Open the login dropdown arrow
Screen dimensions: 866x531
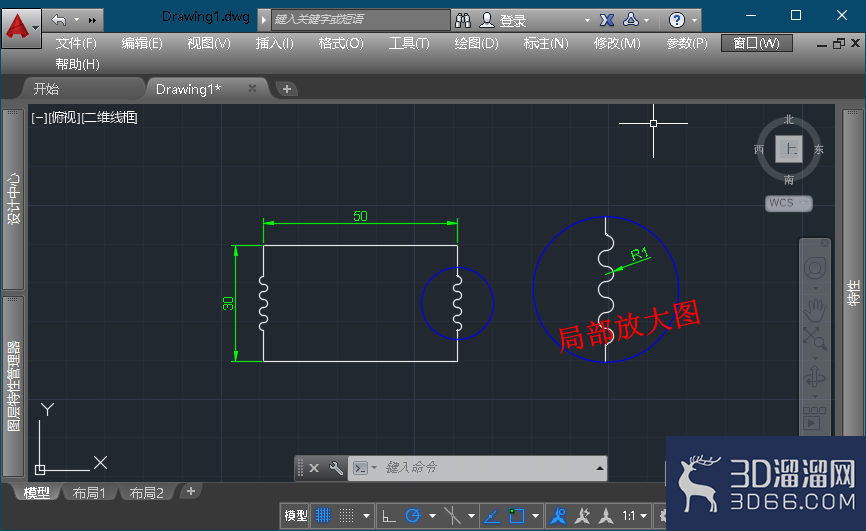[587, 20]
